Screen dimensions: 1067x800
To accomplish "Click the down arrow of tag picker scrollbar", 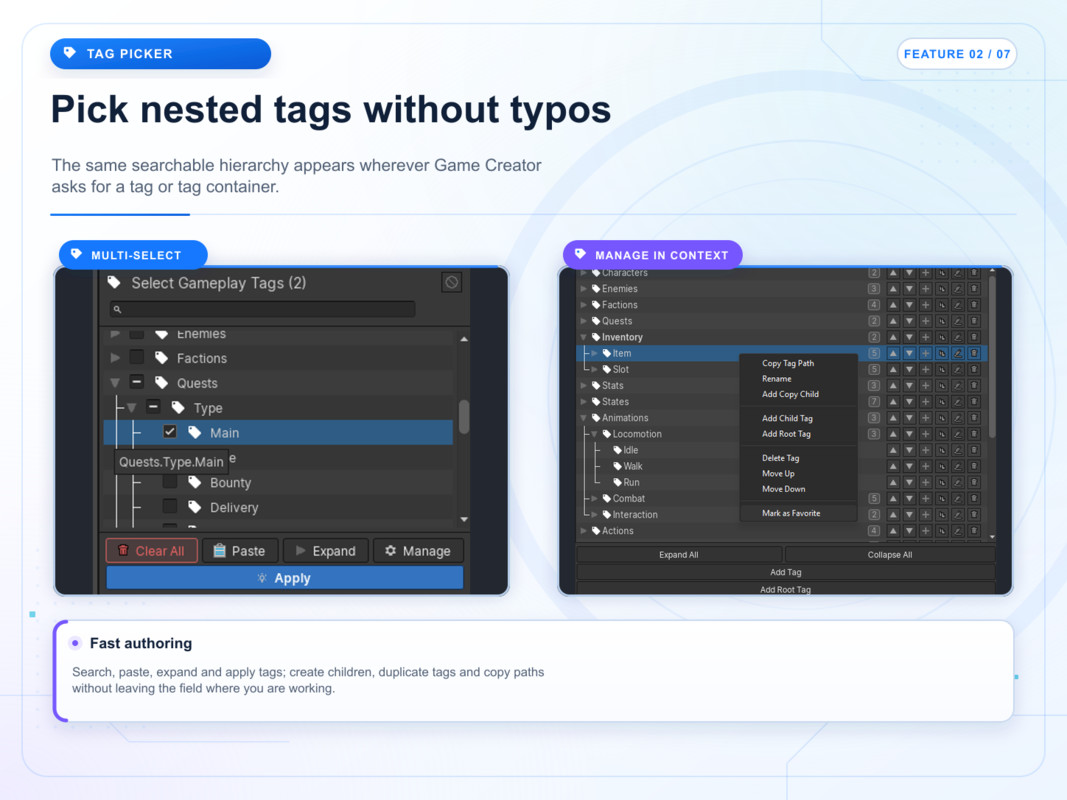I will (464, 519).
